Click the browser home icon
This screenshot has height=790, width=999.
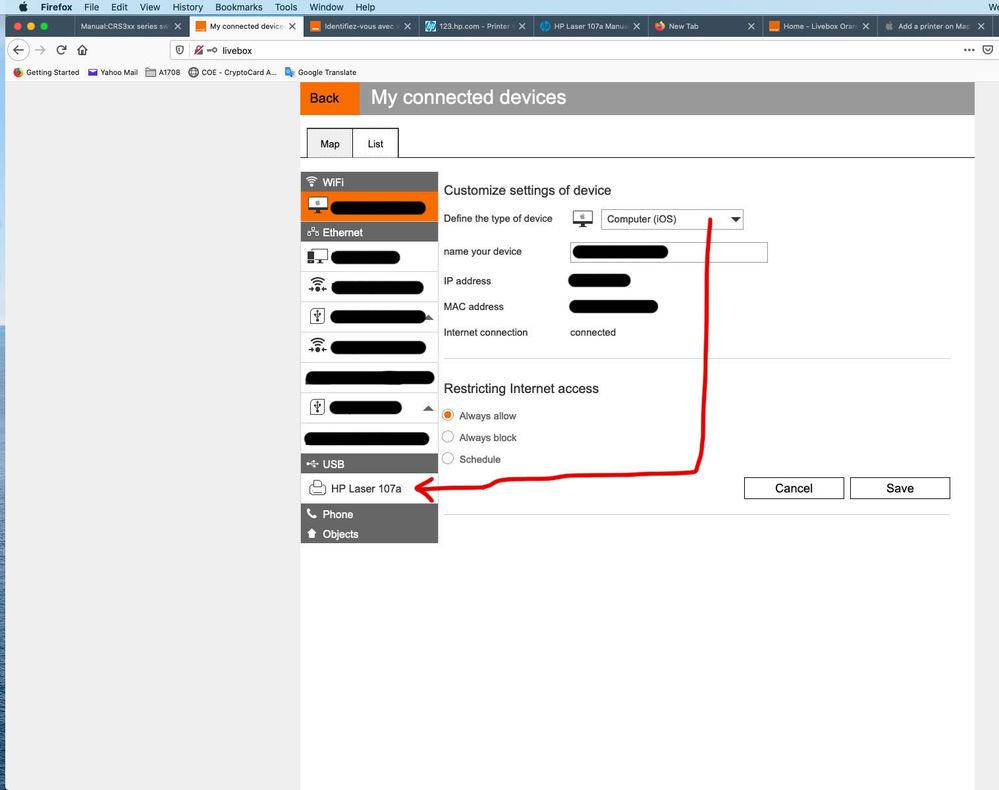coord(82,50)
